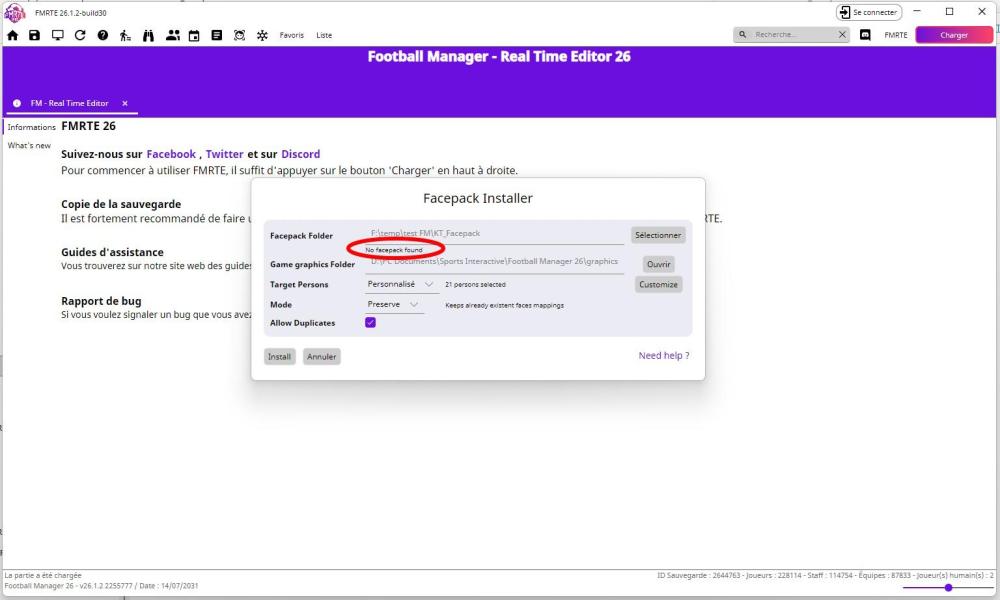Click the Favoris menu item
The image size is (1000, 600).
[x=292, y=34]
